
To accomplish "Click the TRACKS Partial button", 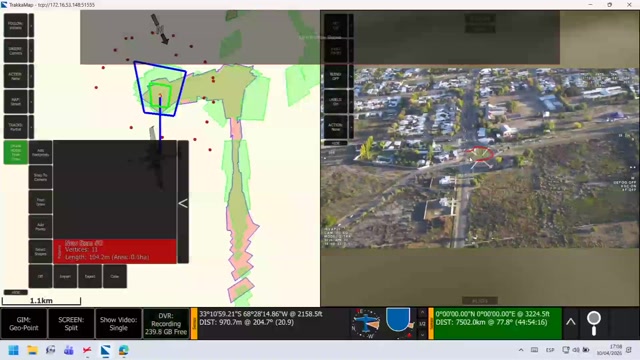I will [x=16, y=127].
